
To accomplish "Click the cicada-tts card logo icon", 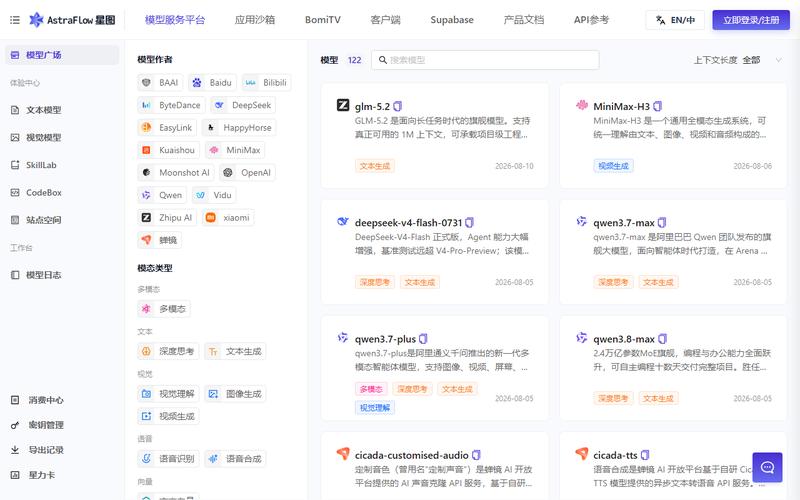I will pyautogui.click(x=582, y=453).
